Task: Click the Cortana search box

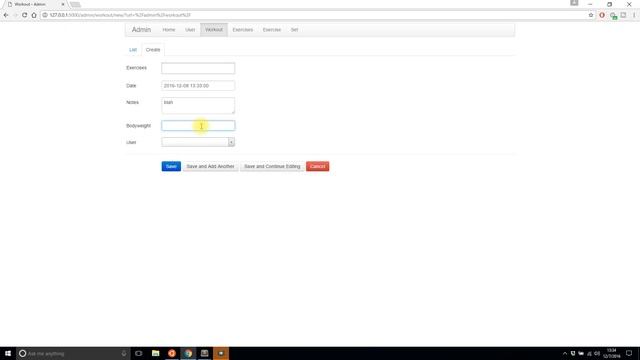Action: [73, 353]
